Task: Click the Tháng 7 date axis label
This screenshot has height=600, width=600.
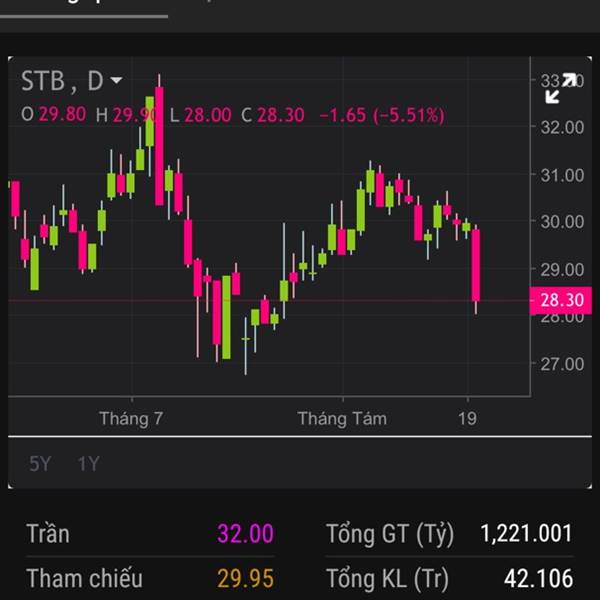Action: click(131, 418)
